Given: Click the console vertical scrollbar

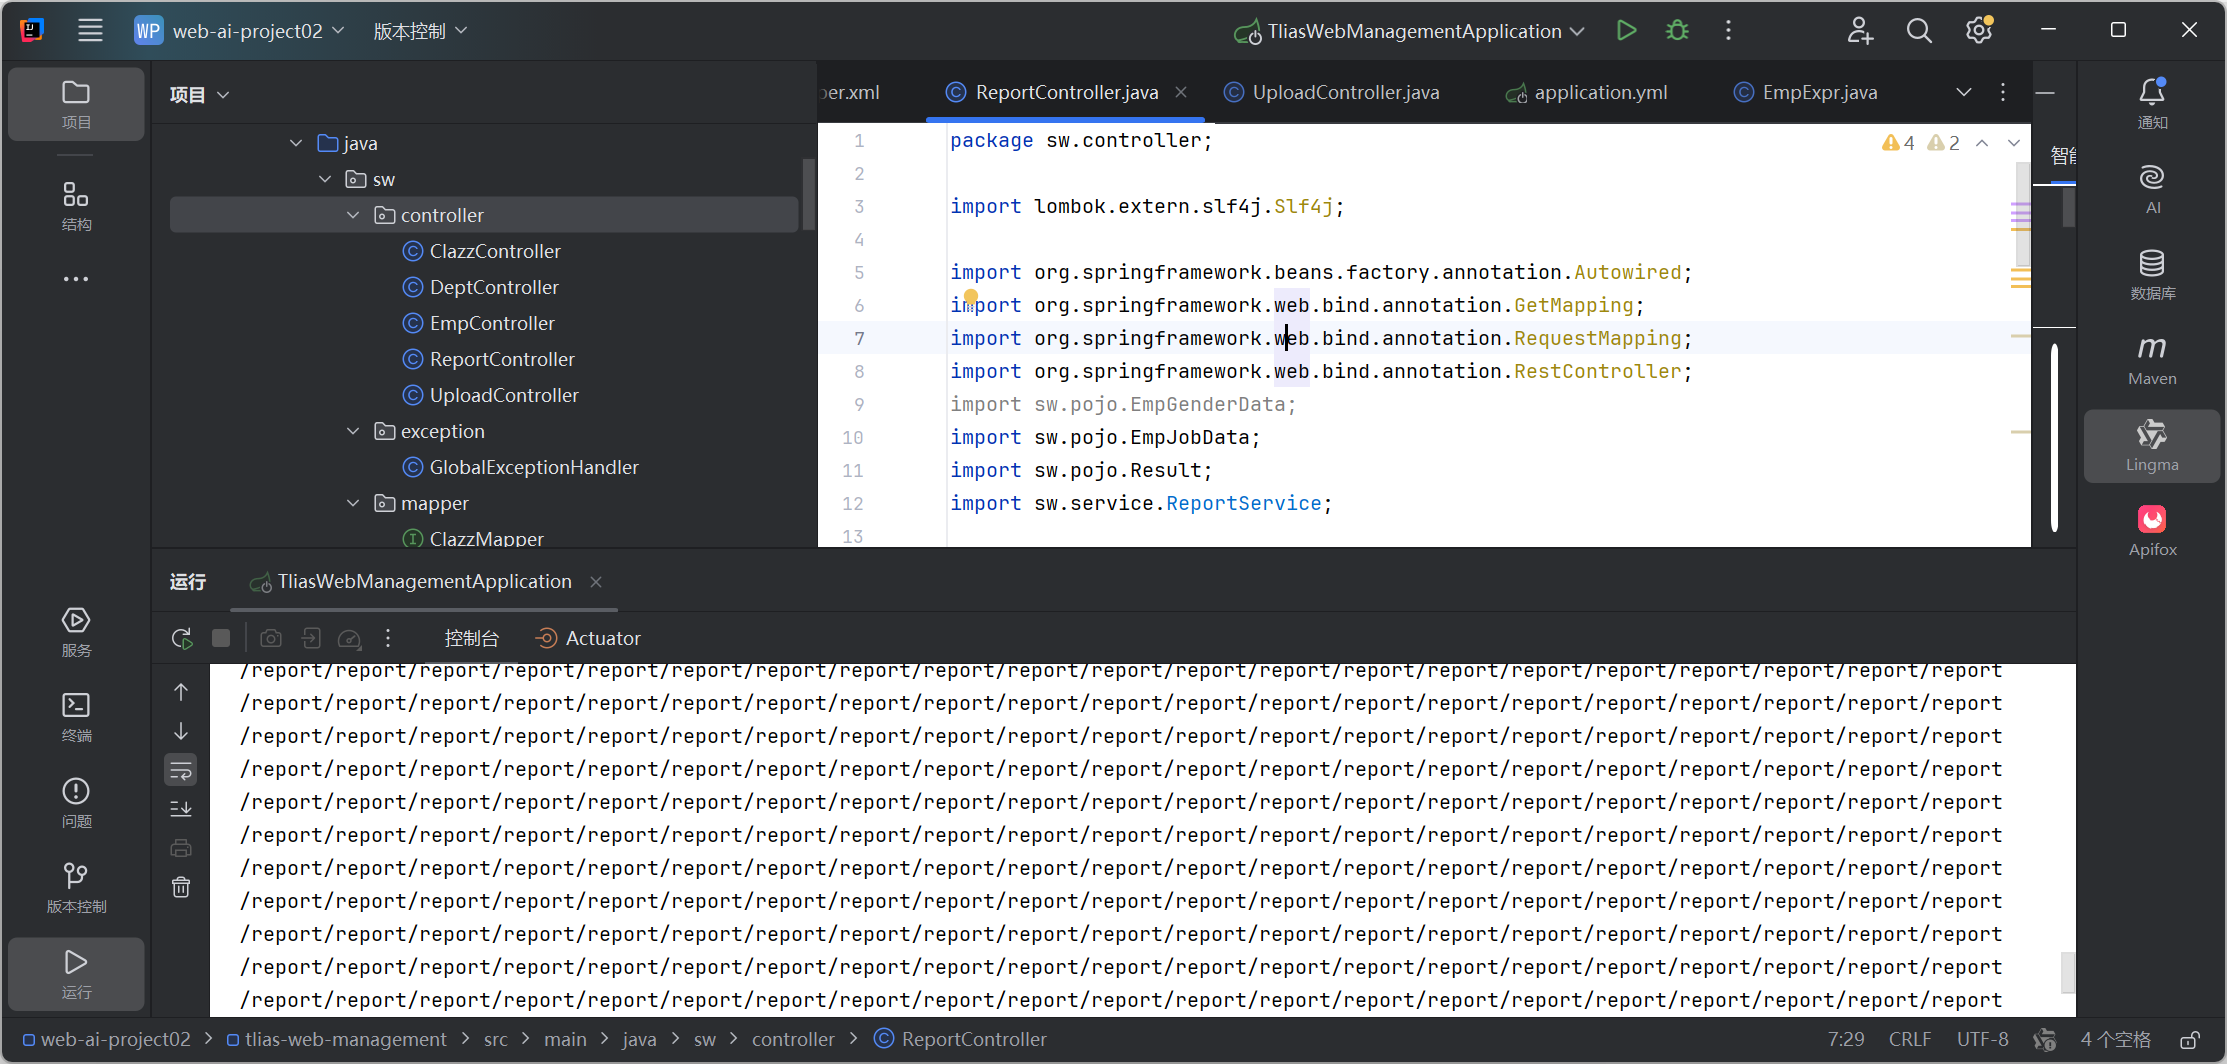Looking at the screenshot, I should (2067, 972).
